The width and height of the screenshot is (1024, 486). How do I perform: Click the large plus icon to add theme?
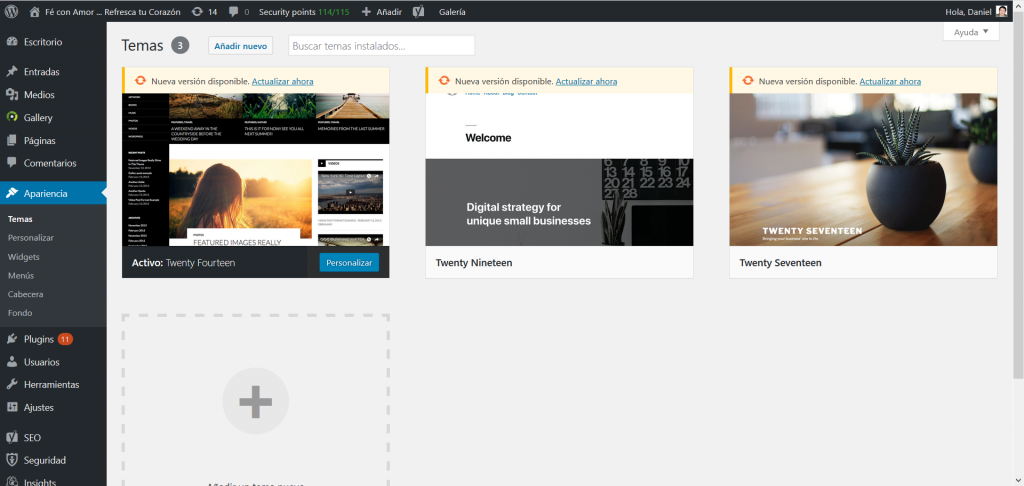255,402
